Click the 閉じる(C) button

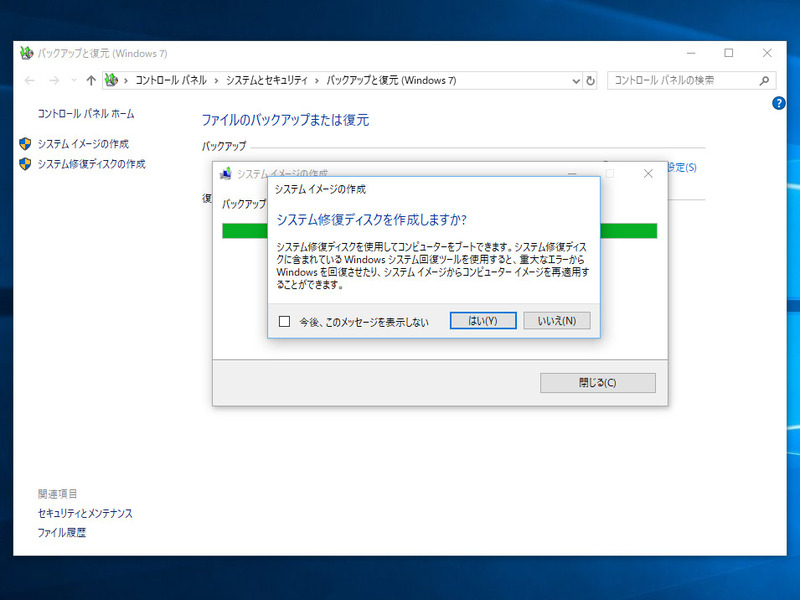597,383
